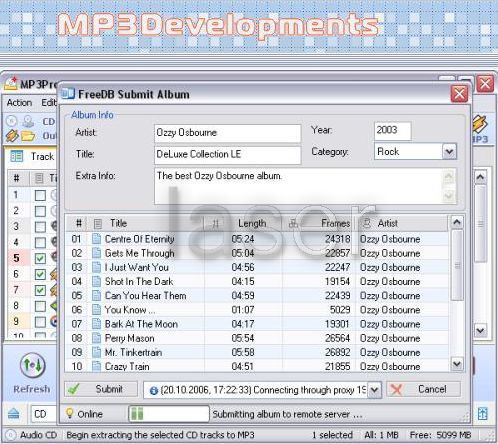Image resolution: width=498 pixels, height=444 pixels.
Task: Click the Cancel button
Action: [424, 389]
